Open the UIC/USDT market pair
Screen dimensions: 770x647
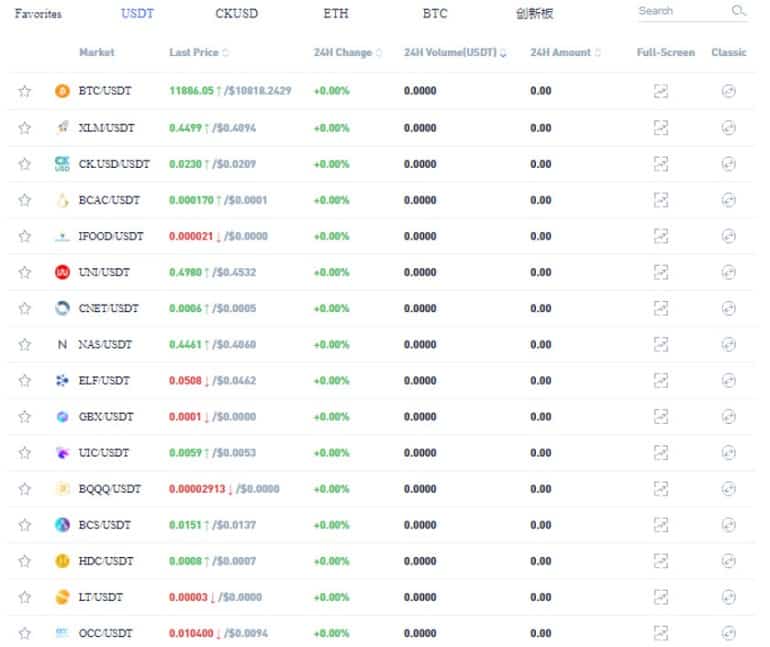pyautogui.click(x=104, y=453)
